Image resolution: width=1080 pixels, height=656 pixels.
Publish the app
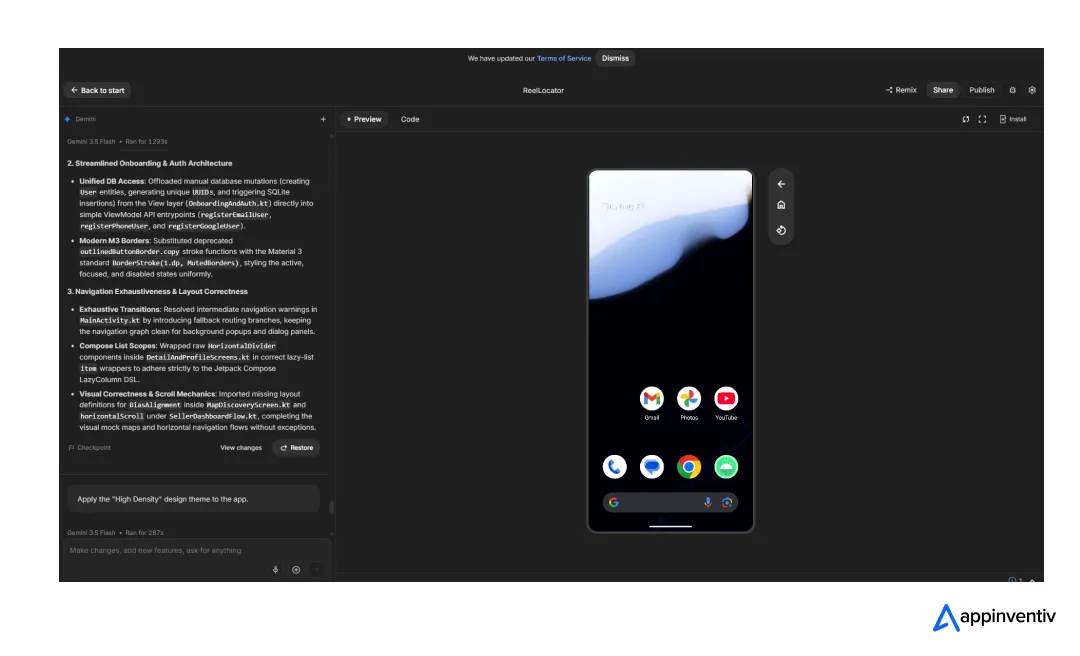pyautogui.click(x=982, y=90)
